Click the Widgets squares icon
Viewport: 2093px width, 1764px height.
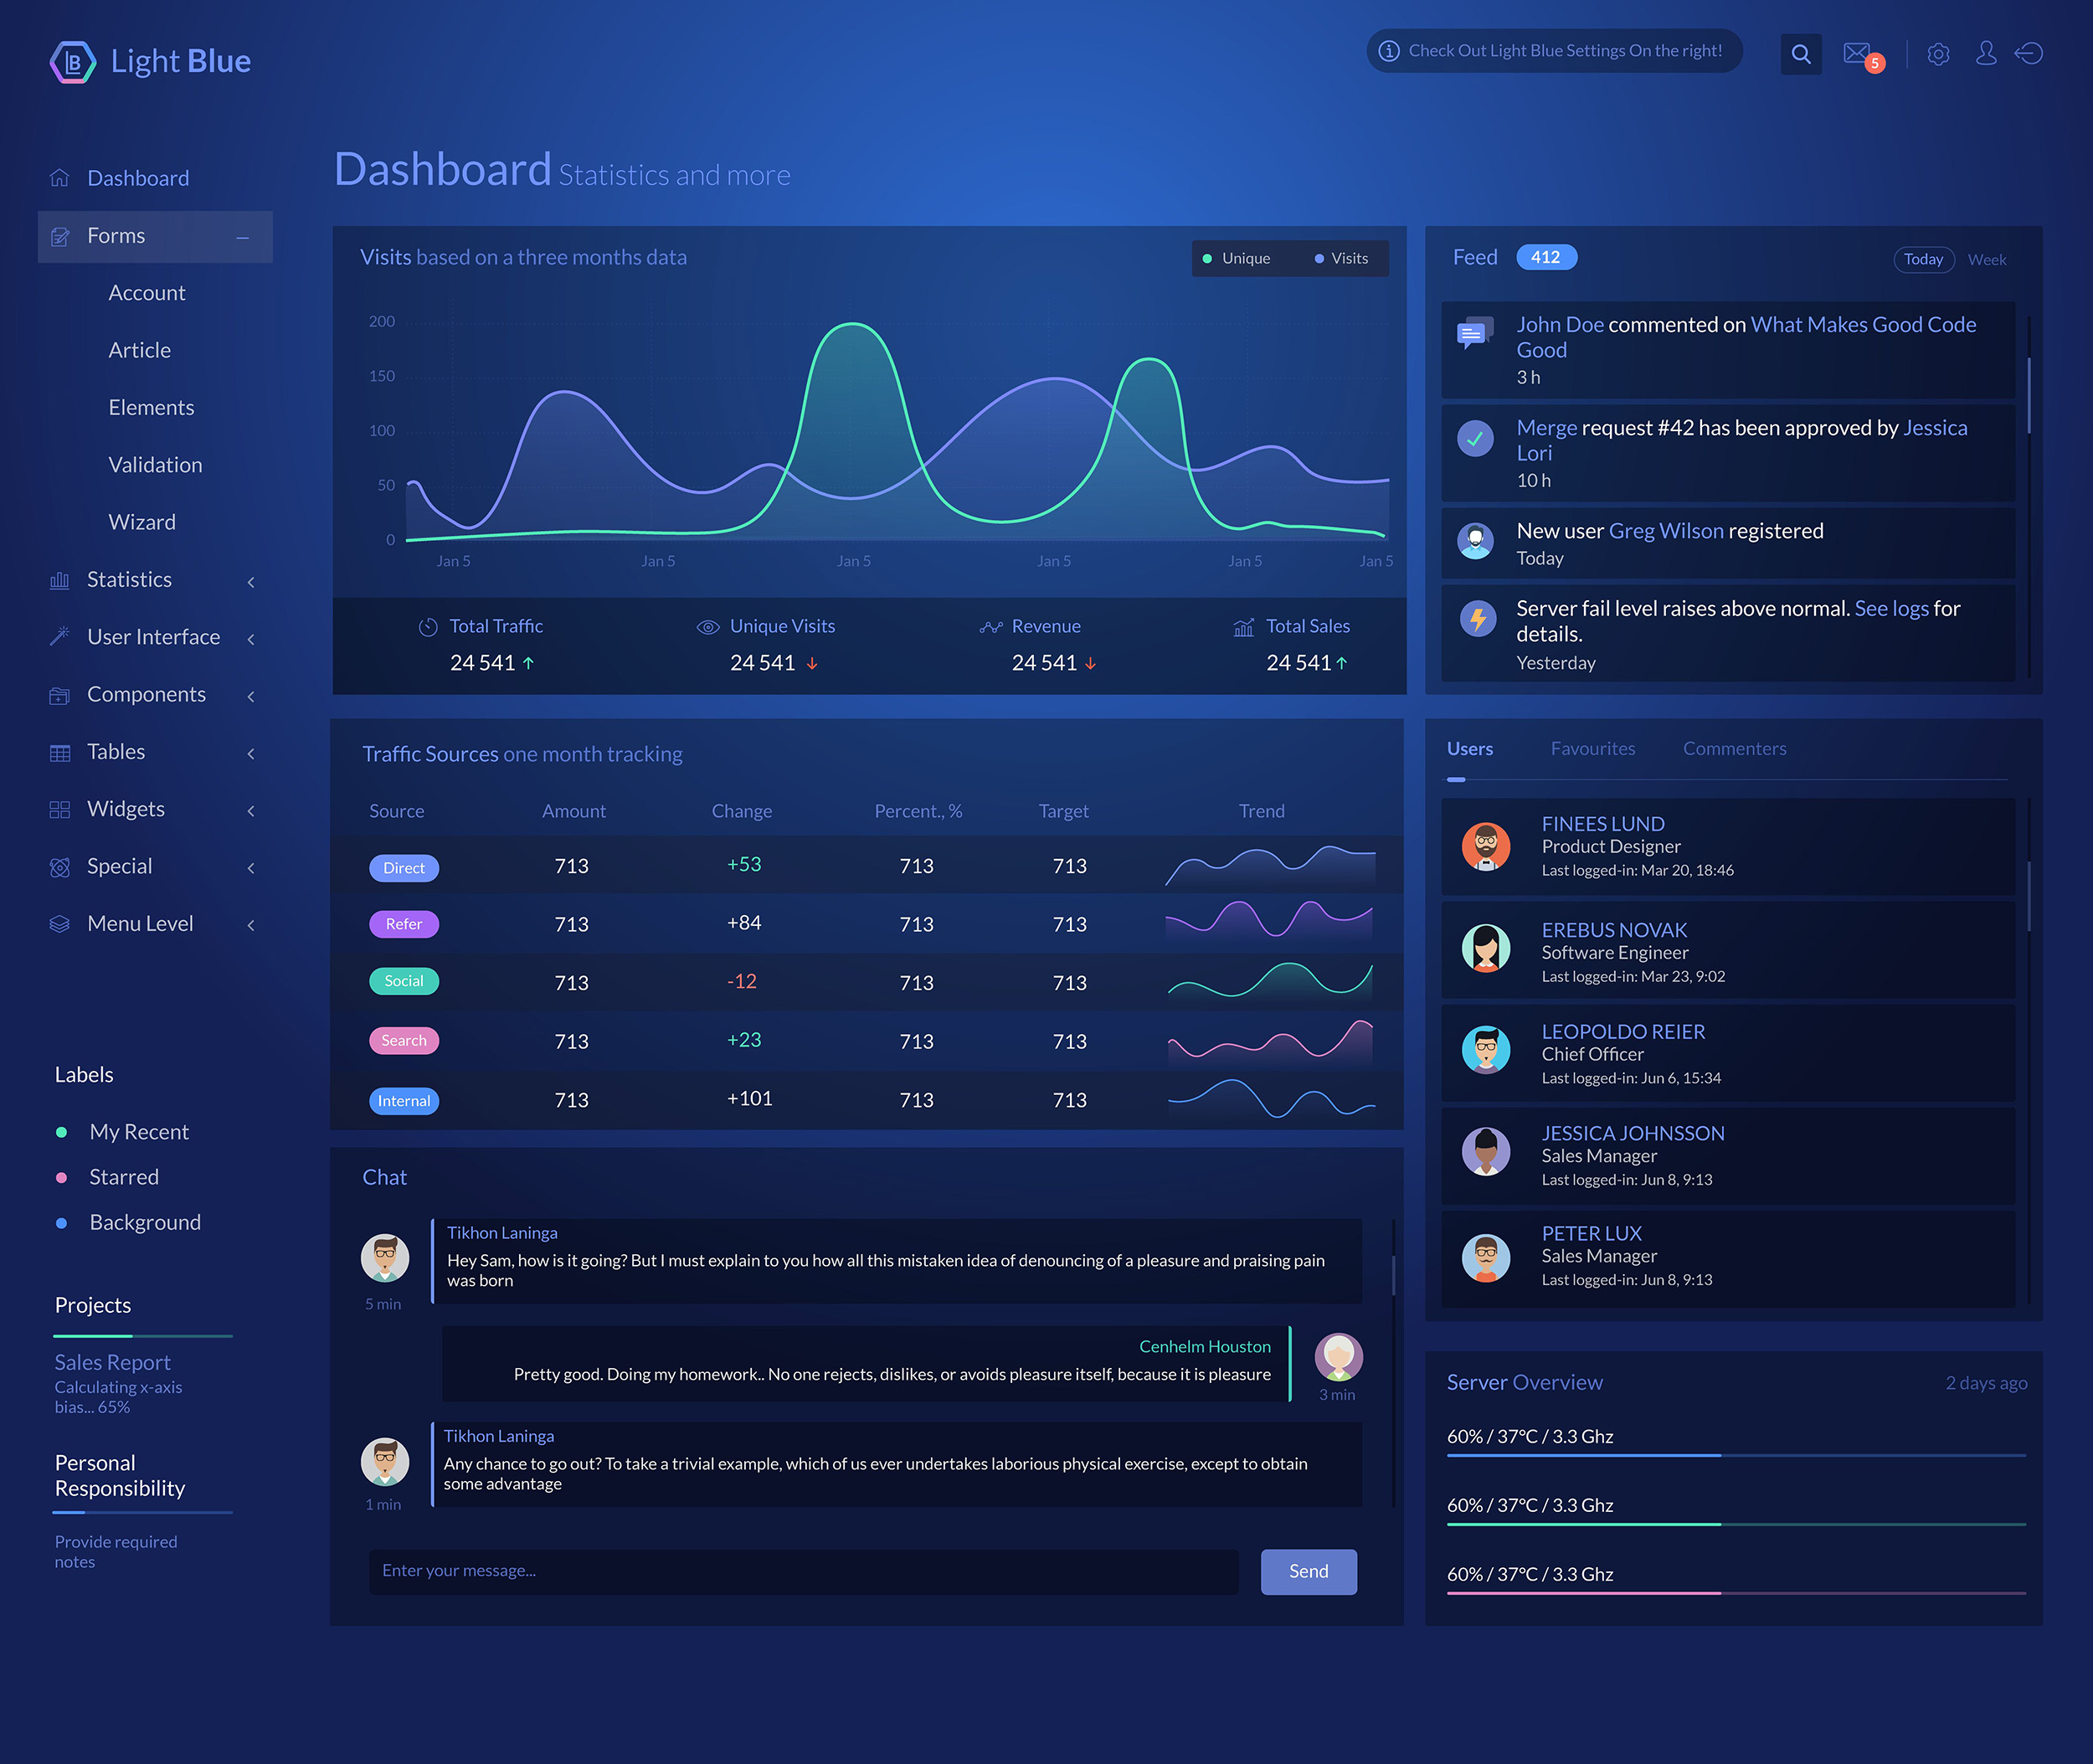60,810
